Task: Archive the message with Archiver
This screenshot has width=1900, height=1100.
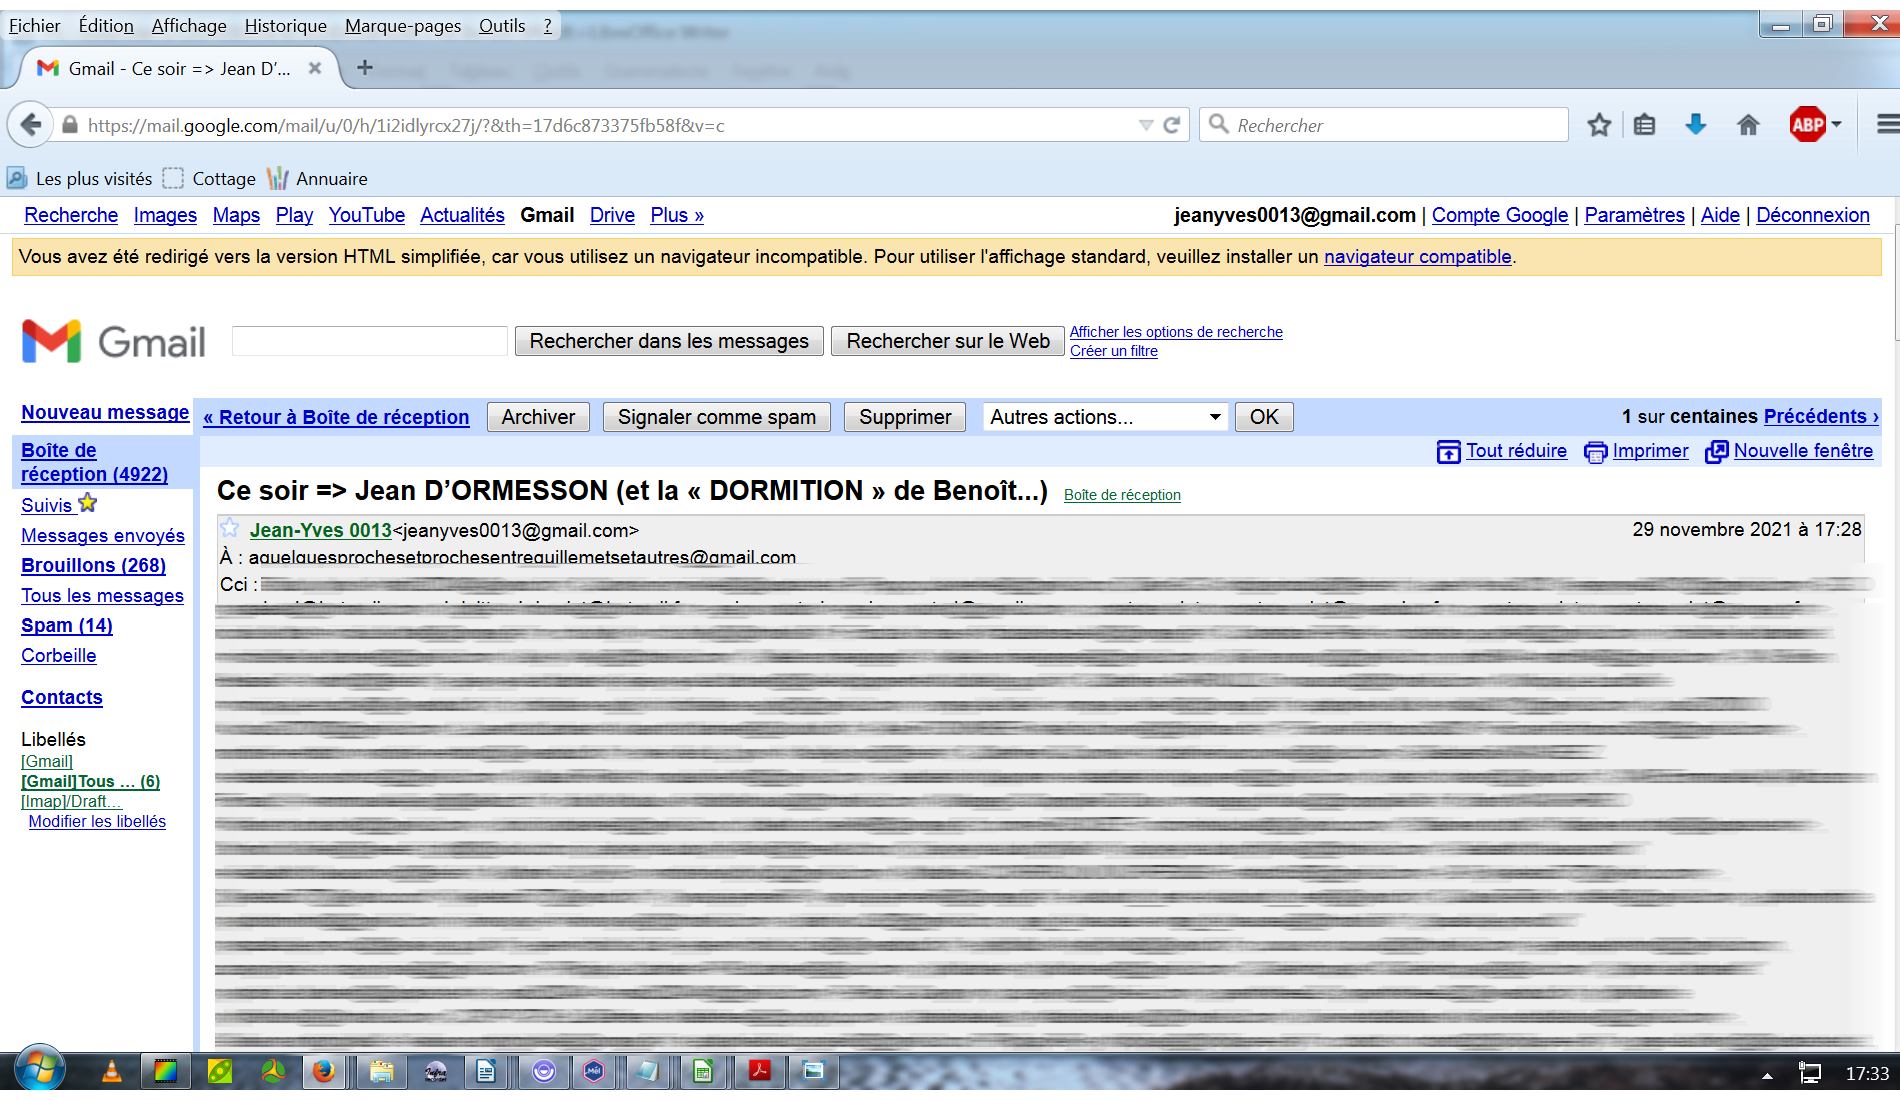Action: [538, 417]
